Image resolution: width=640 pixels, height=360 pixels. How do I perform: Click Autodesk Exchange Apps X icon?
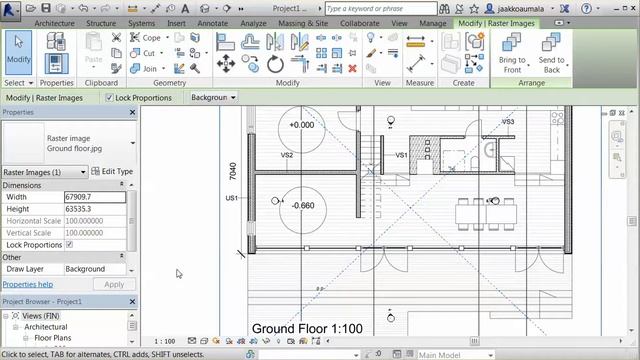[564, 9]
